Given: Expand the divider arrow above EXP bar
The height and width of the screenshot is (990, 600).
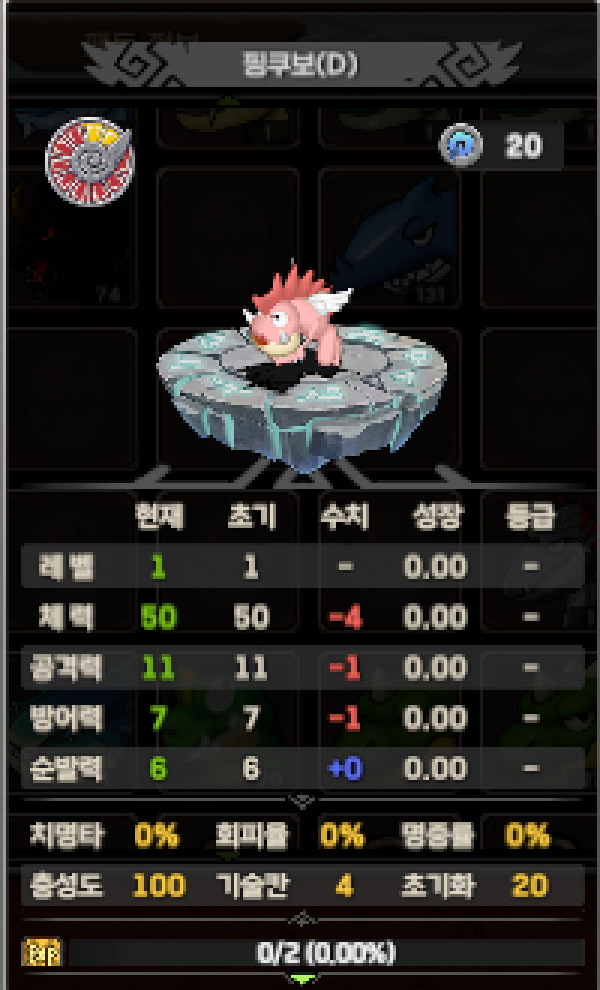Looking at the screenshot, I should click(x=302, y=917).
